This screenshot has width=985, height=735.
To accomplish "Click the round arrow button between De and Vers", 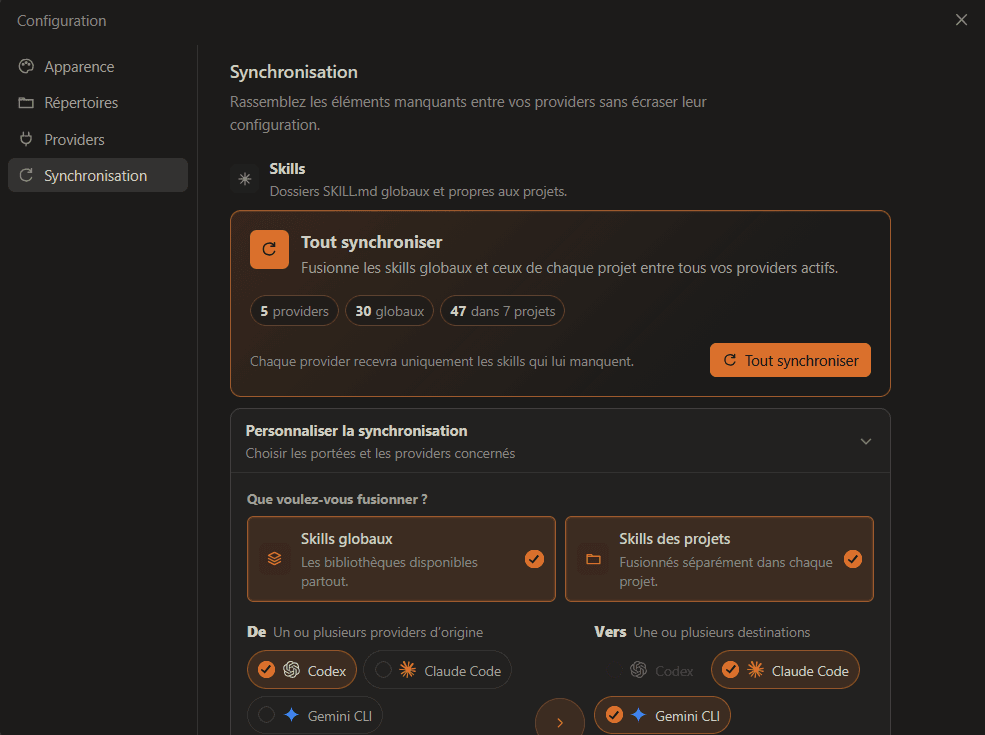I will coord(560,717).
